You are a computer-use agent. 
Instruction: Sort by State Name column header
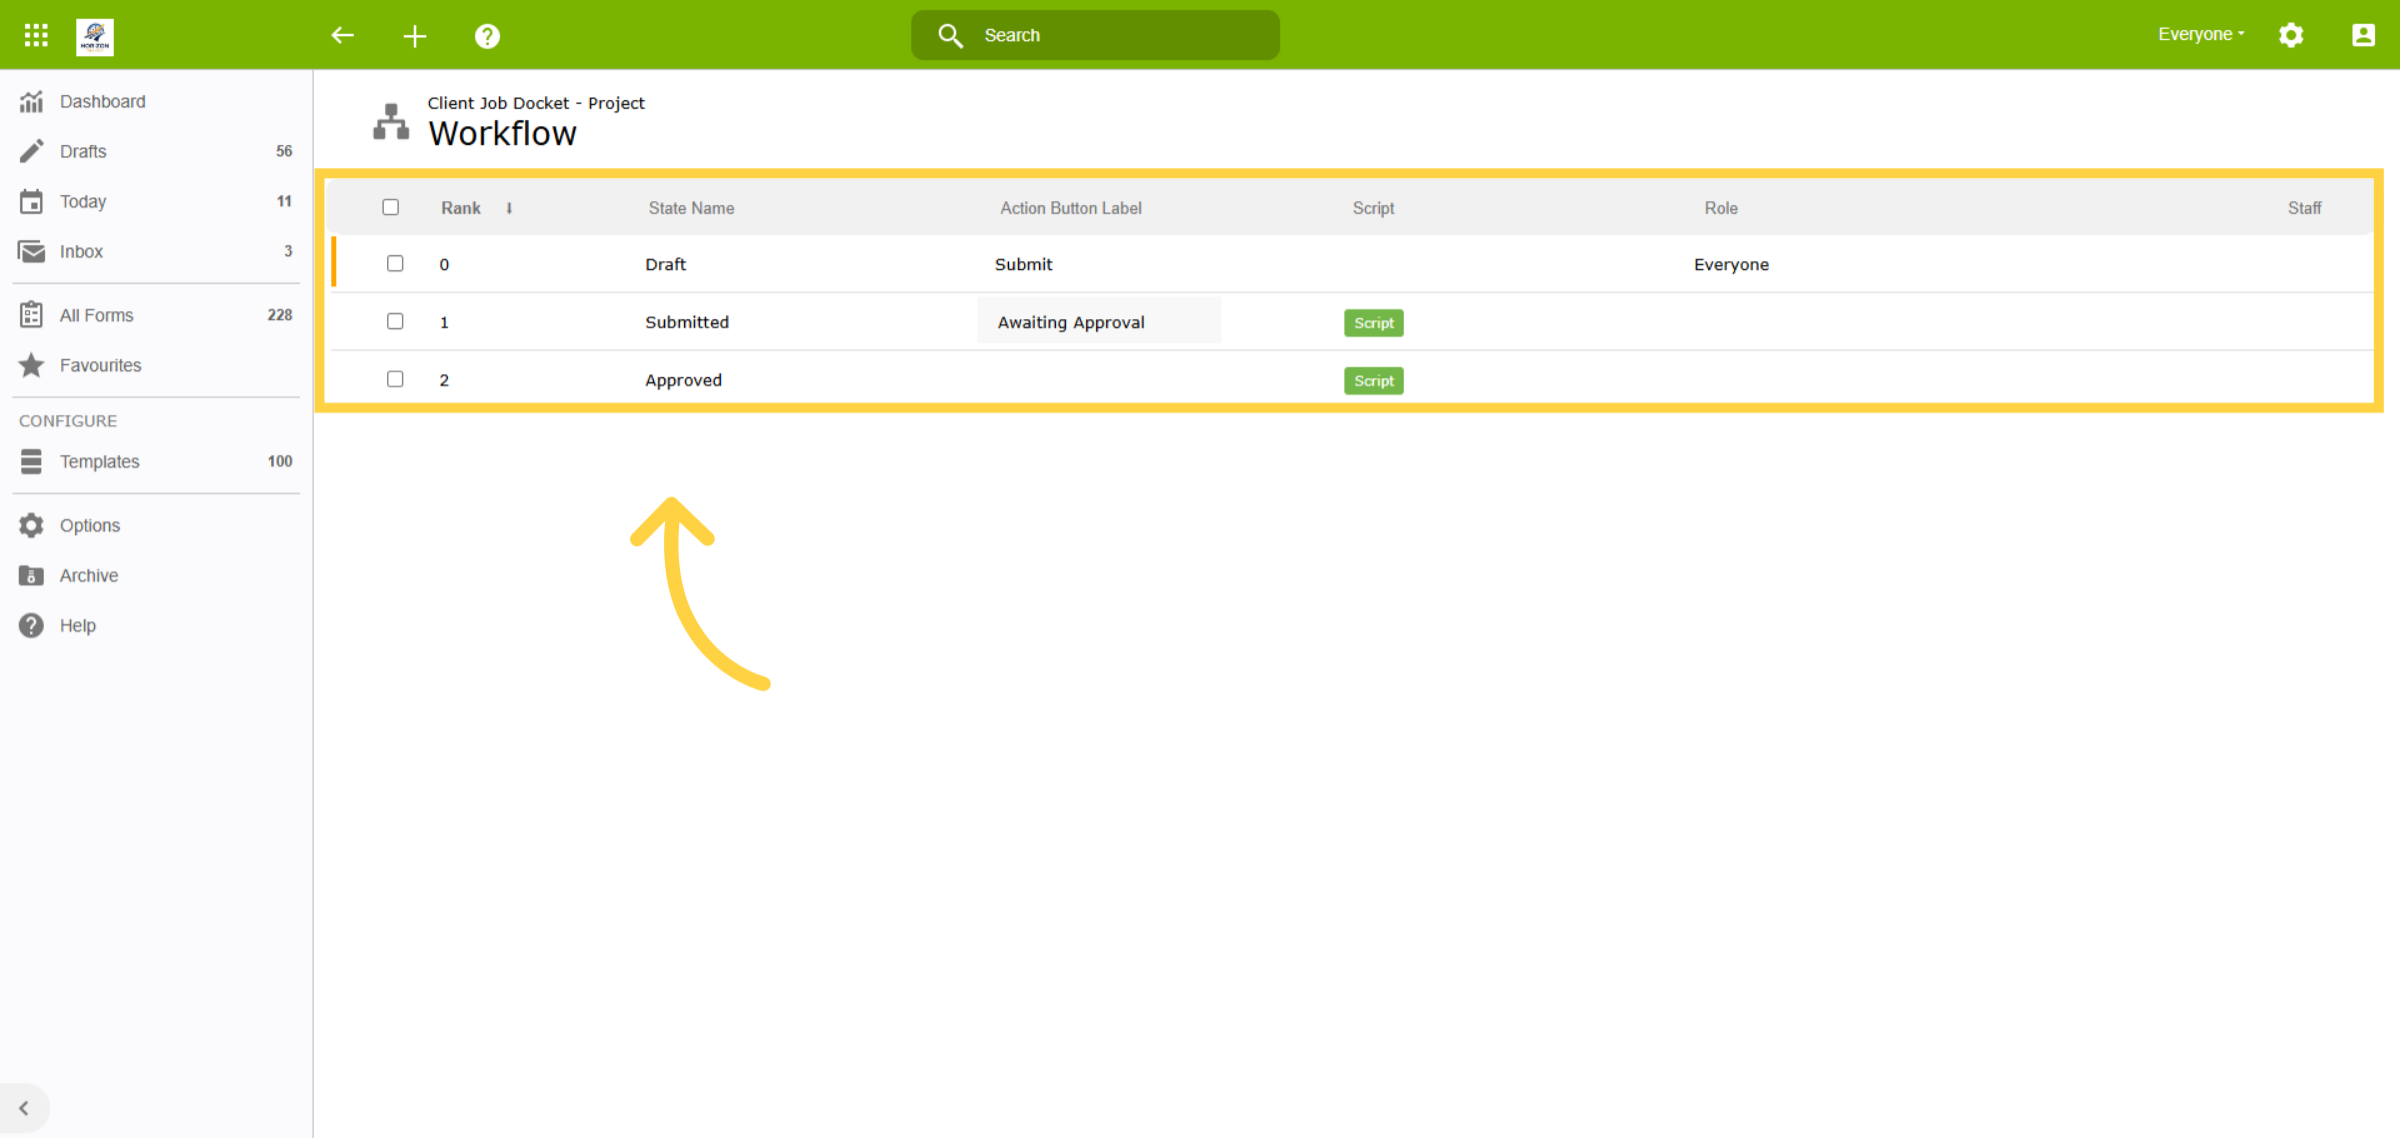(x=691, y=208)
